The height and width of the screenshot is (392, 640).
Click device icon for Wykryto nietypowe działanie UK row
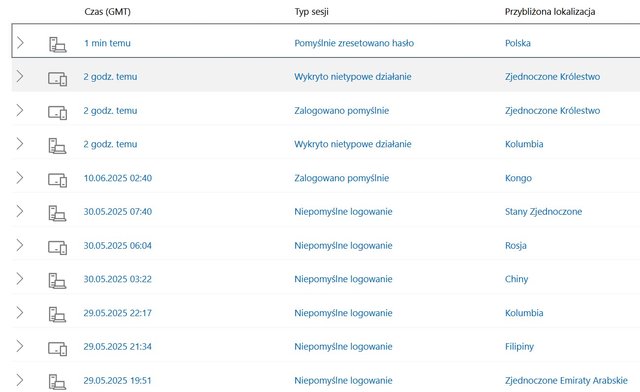pos(57,78)
